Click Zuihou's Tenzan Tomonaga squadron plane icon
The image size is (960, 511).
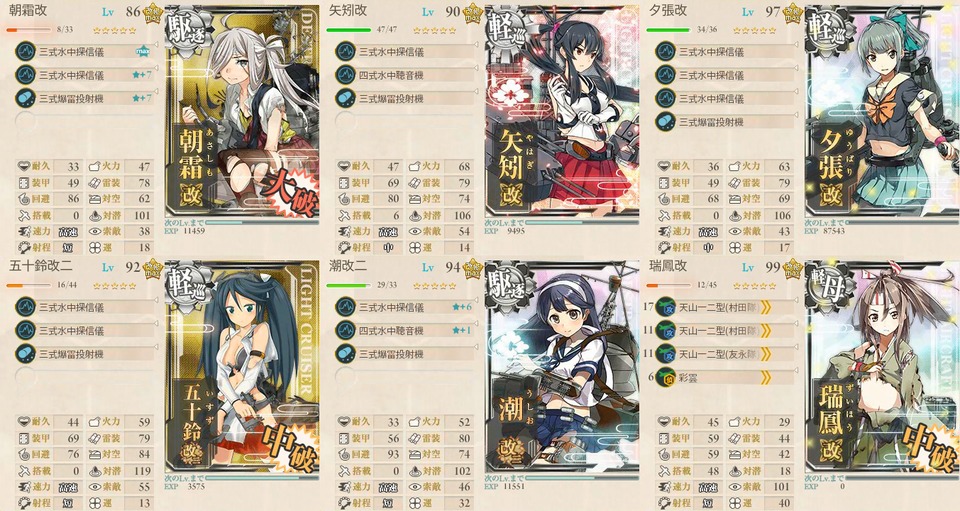665,354
